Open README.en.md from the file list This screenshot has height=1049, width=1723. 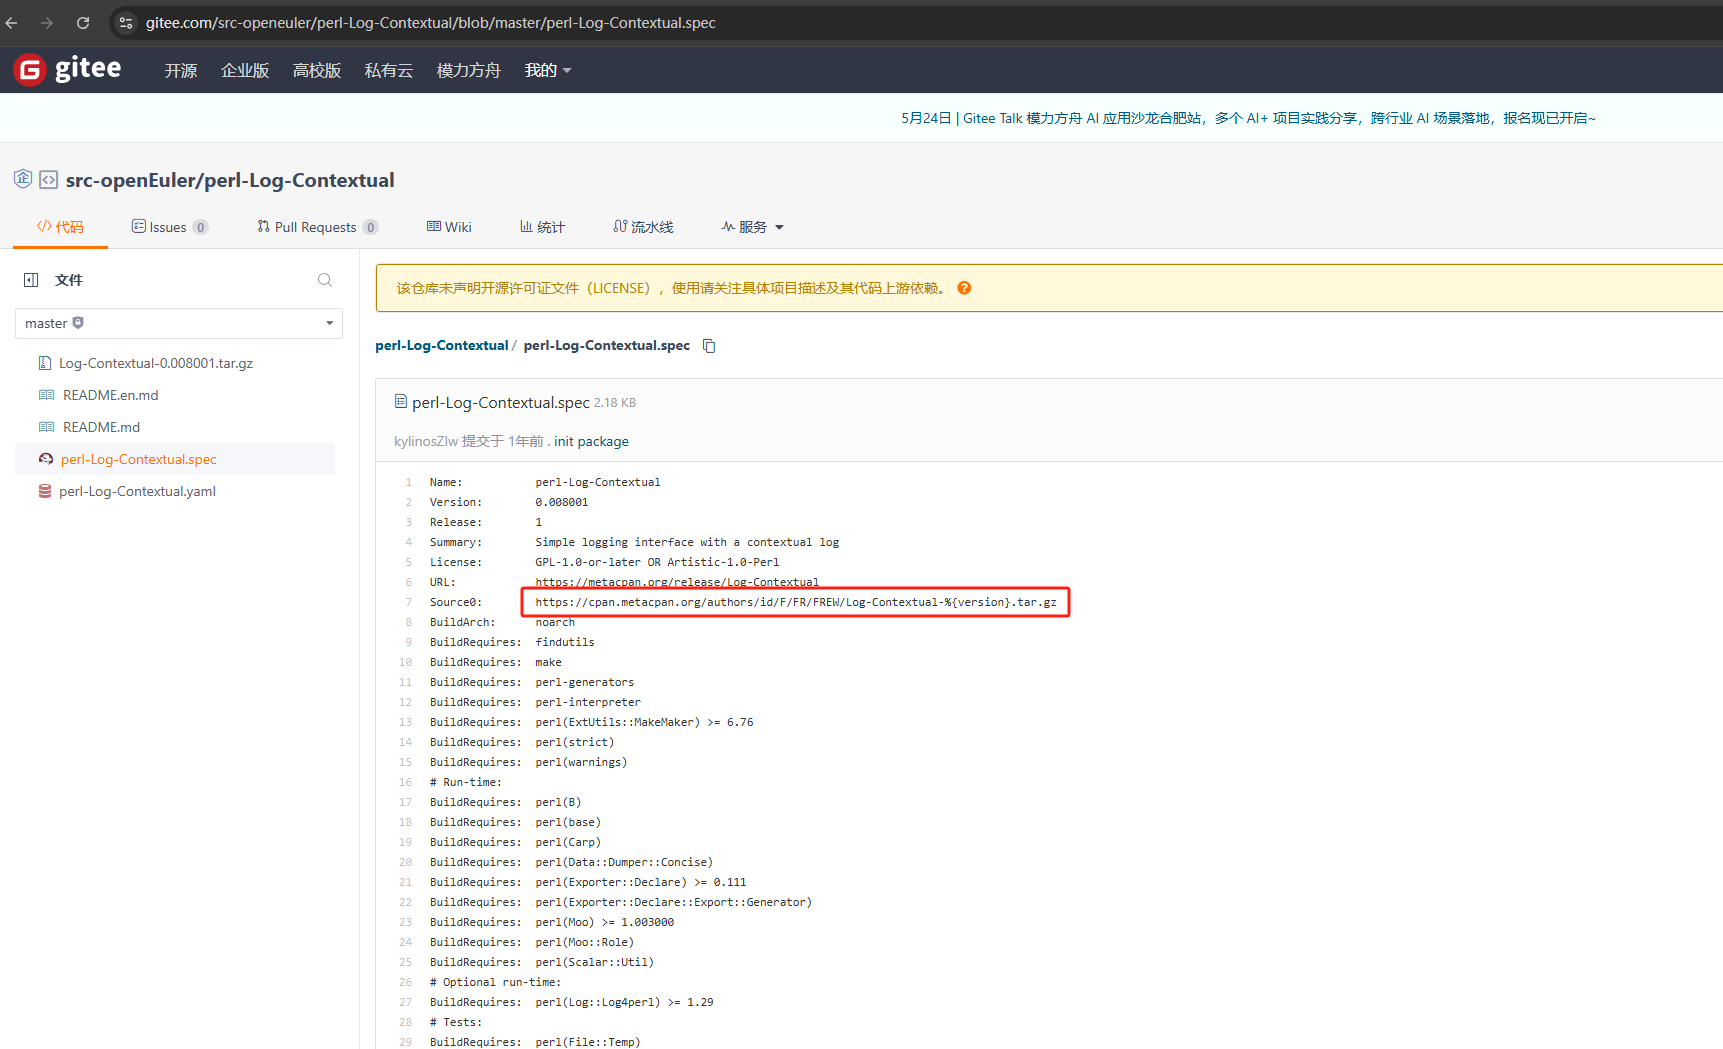point(110,395)
